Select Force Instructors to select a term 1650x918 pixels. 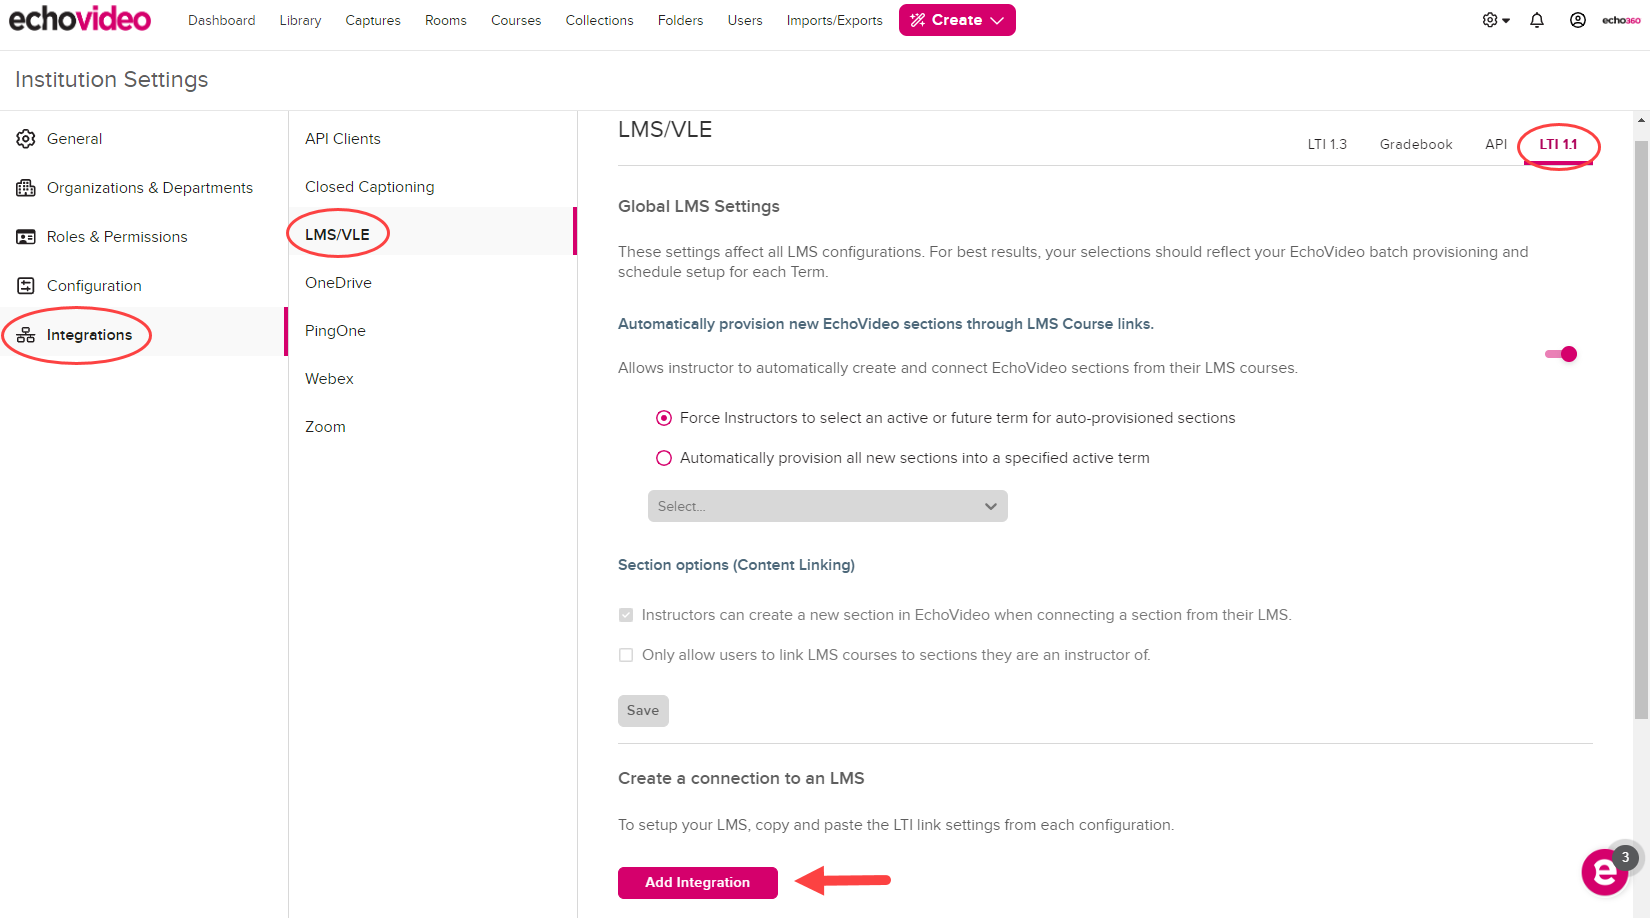664,418
